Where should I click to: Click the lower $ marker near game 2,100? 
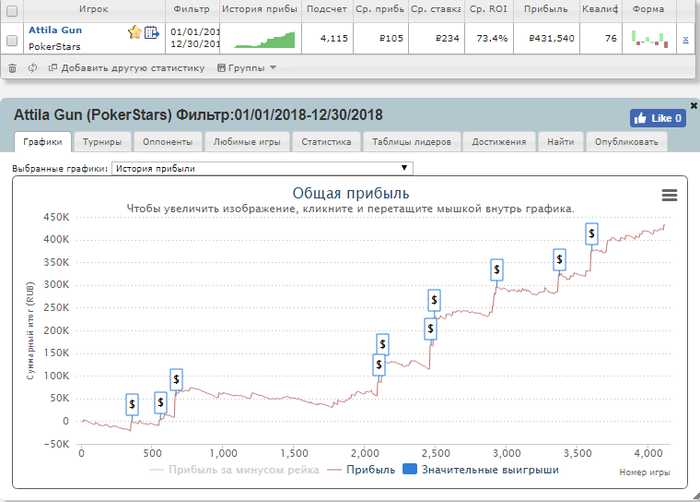coord(379,364)
